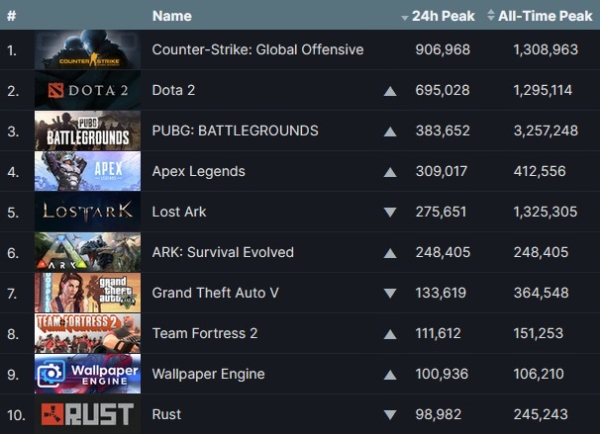Click the up trend arrow for Wallpaper Engine
The image size is (600, 434).
click(x=390, y=375)
